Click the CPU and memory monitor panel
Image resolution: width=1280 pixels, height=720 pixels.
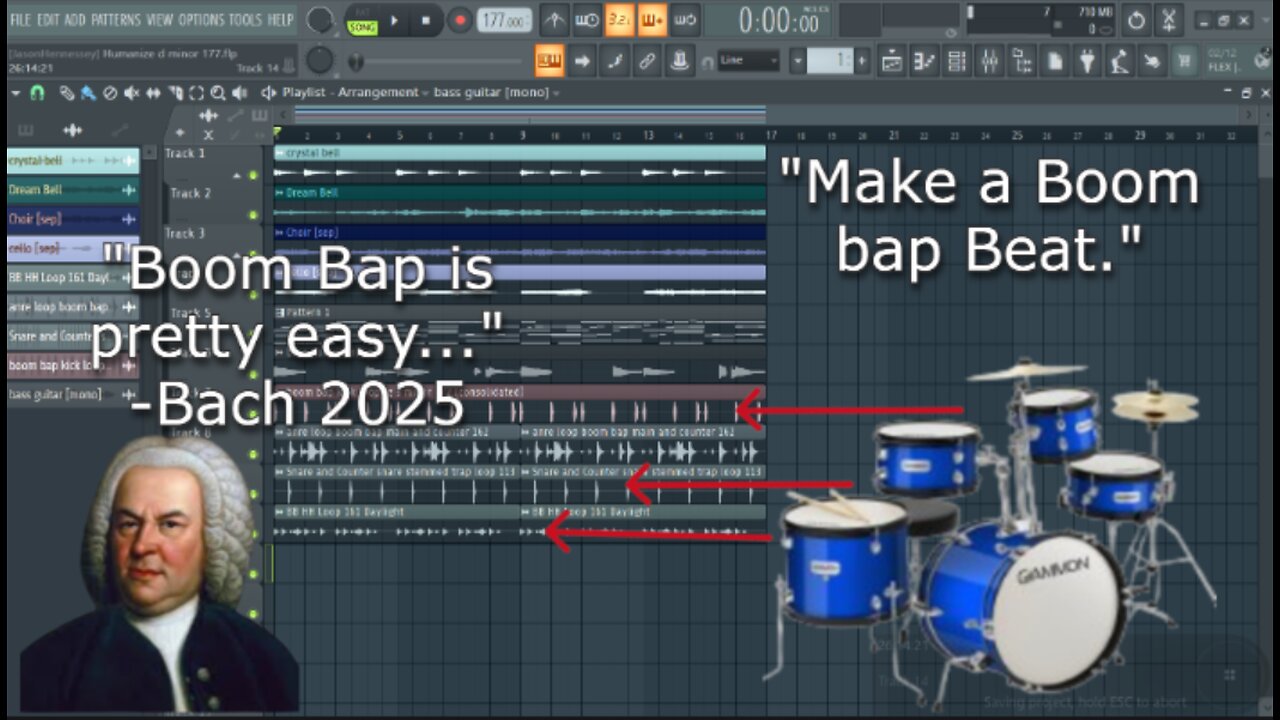click(x=1040, y=20)
